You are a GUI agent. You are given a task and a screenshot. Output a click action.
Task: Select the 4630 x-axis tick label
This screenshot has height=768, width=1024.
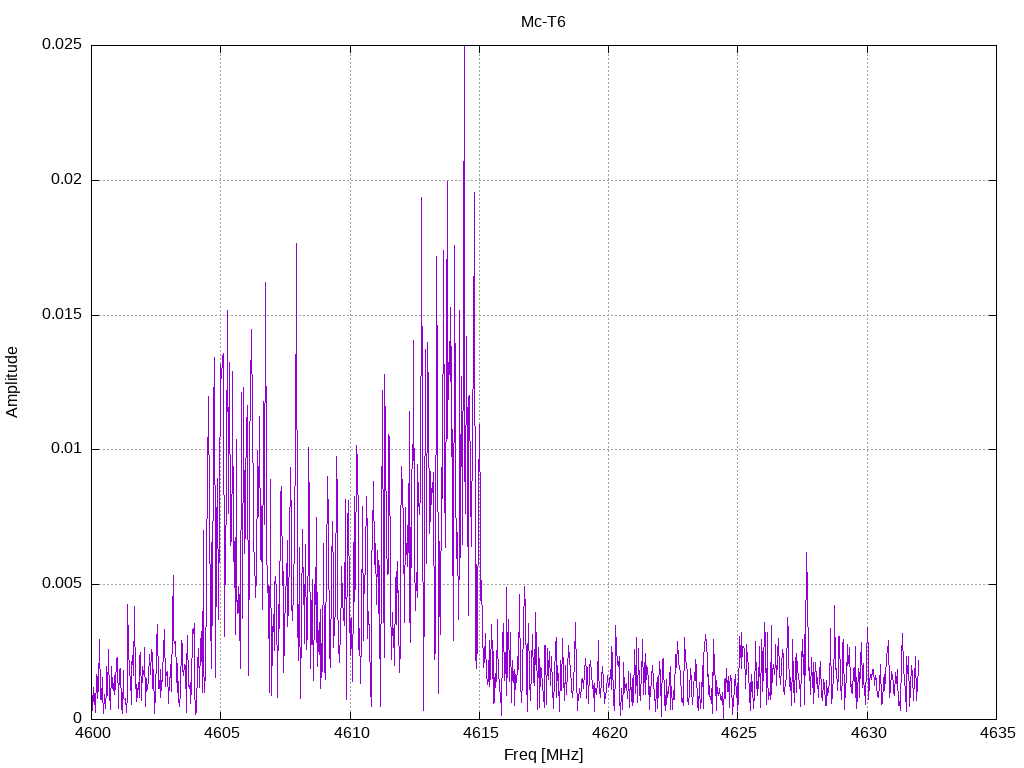click(x=867, y=732)
